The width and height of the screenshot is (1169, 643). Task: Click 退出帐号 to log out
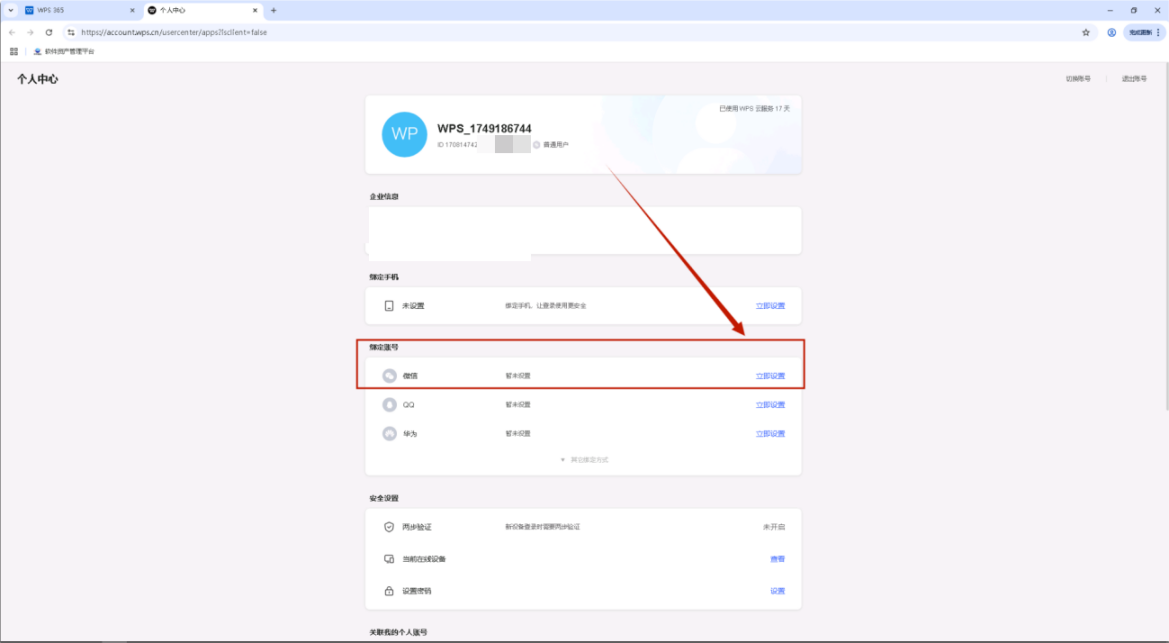click(x=1134, y=79)
